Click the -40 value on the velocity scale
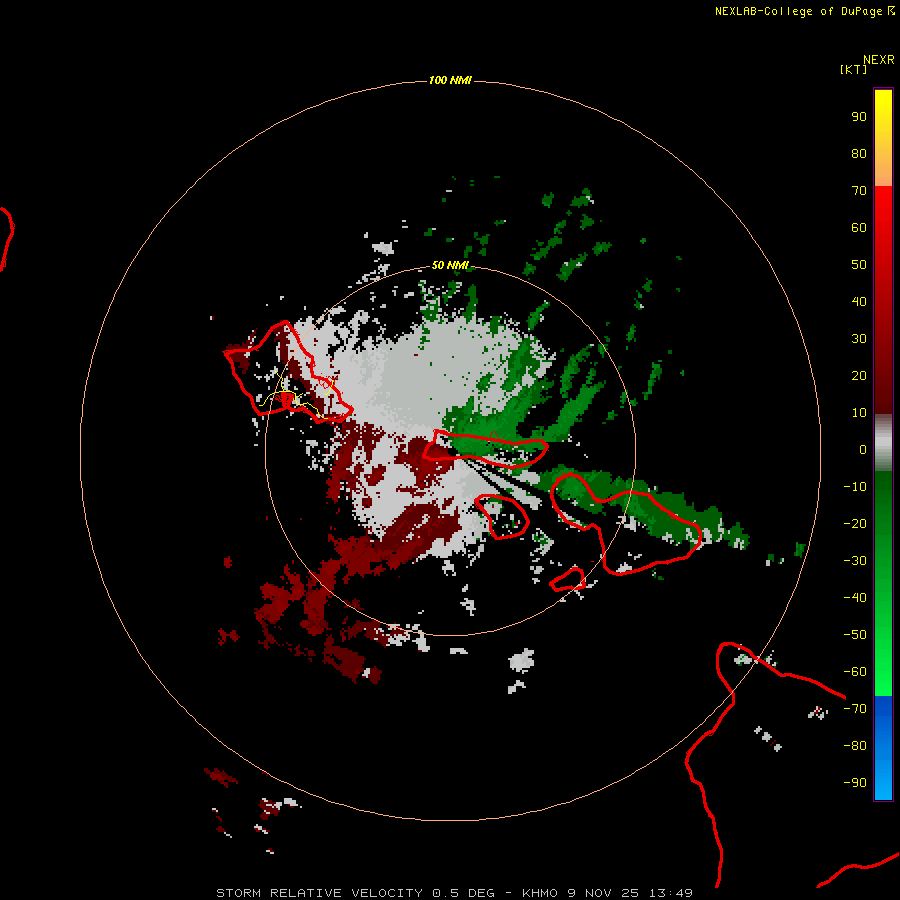This screenshot has width=900, height=900. point(855,598)
